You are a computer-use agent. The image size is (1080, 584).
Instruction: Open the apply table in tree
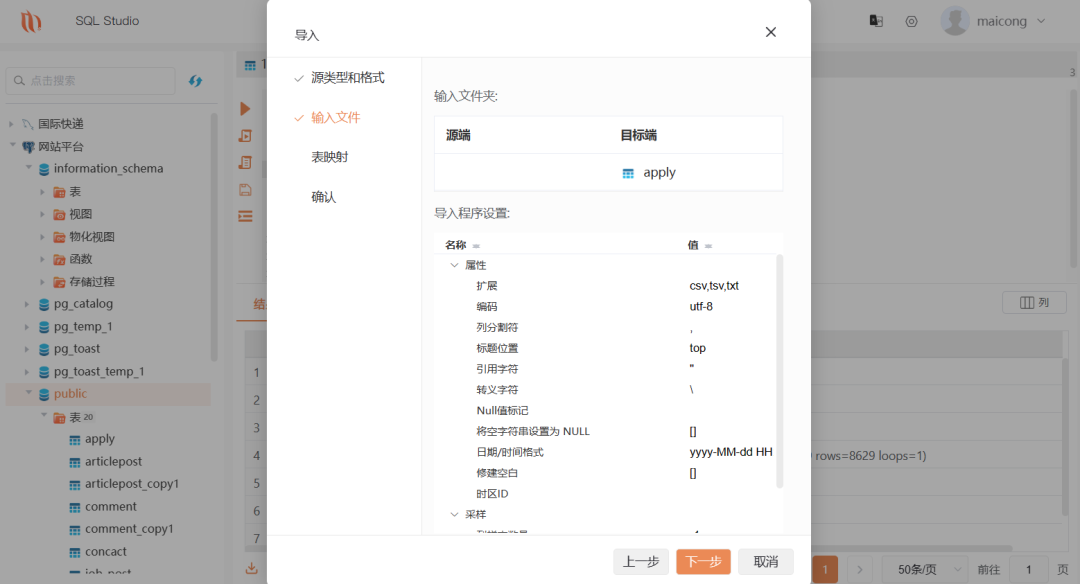pos(100,439)
